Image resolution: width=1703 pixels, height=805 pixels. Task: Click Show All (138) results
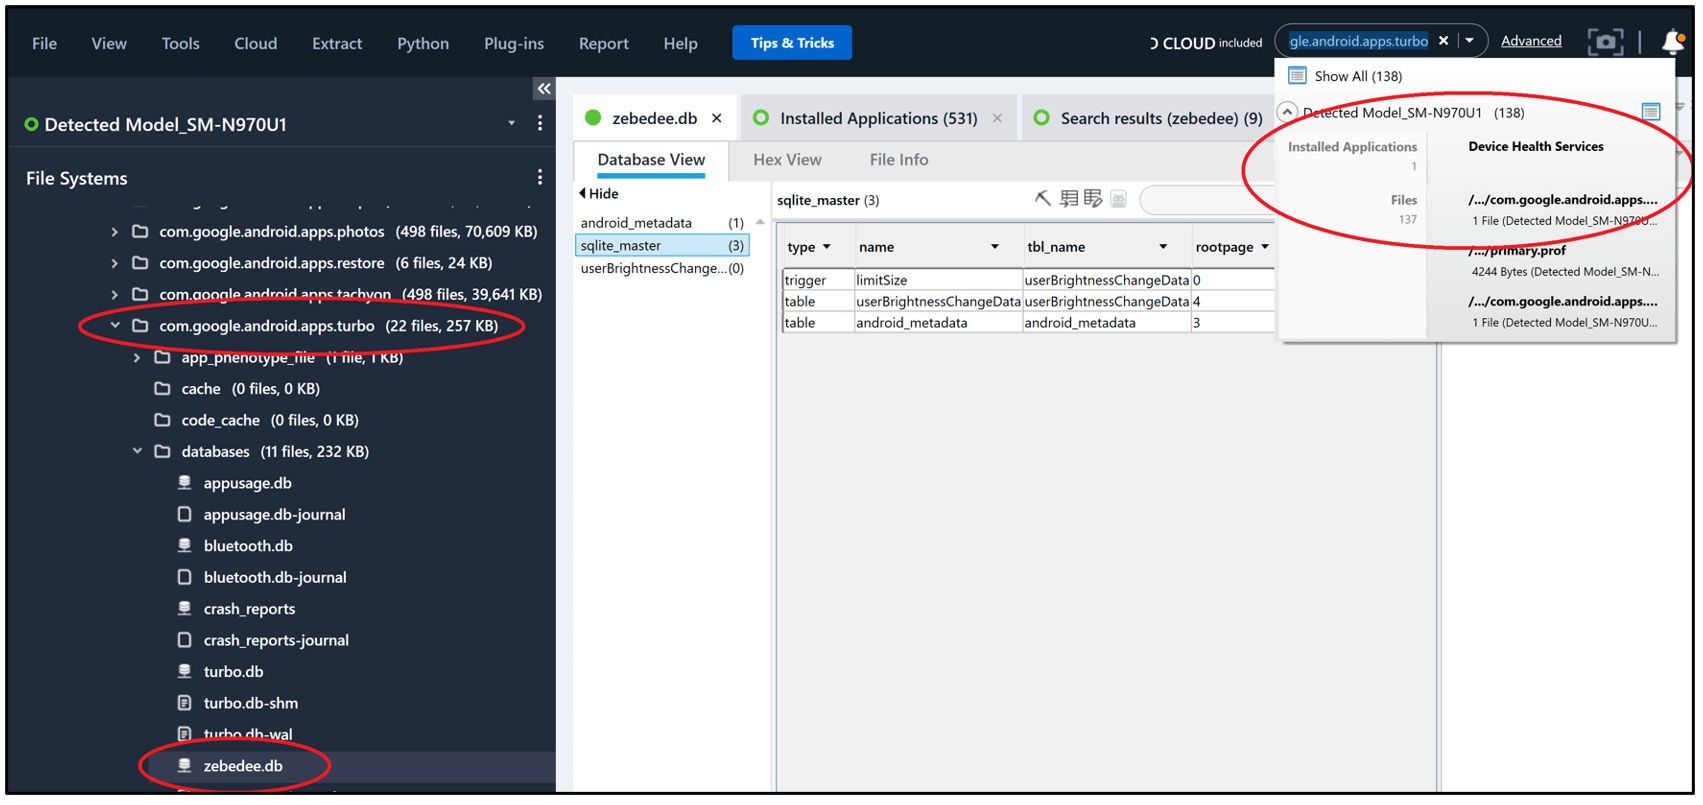pyautogui.click(x=1357, y=76)
